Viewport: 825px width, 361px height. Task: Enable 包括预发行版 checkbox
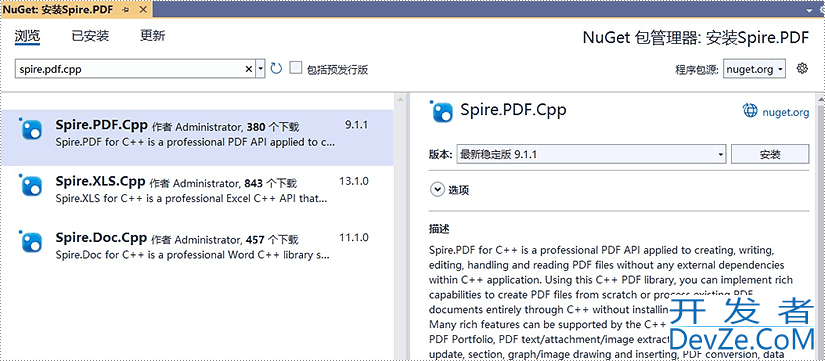click(297, 68)
